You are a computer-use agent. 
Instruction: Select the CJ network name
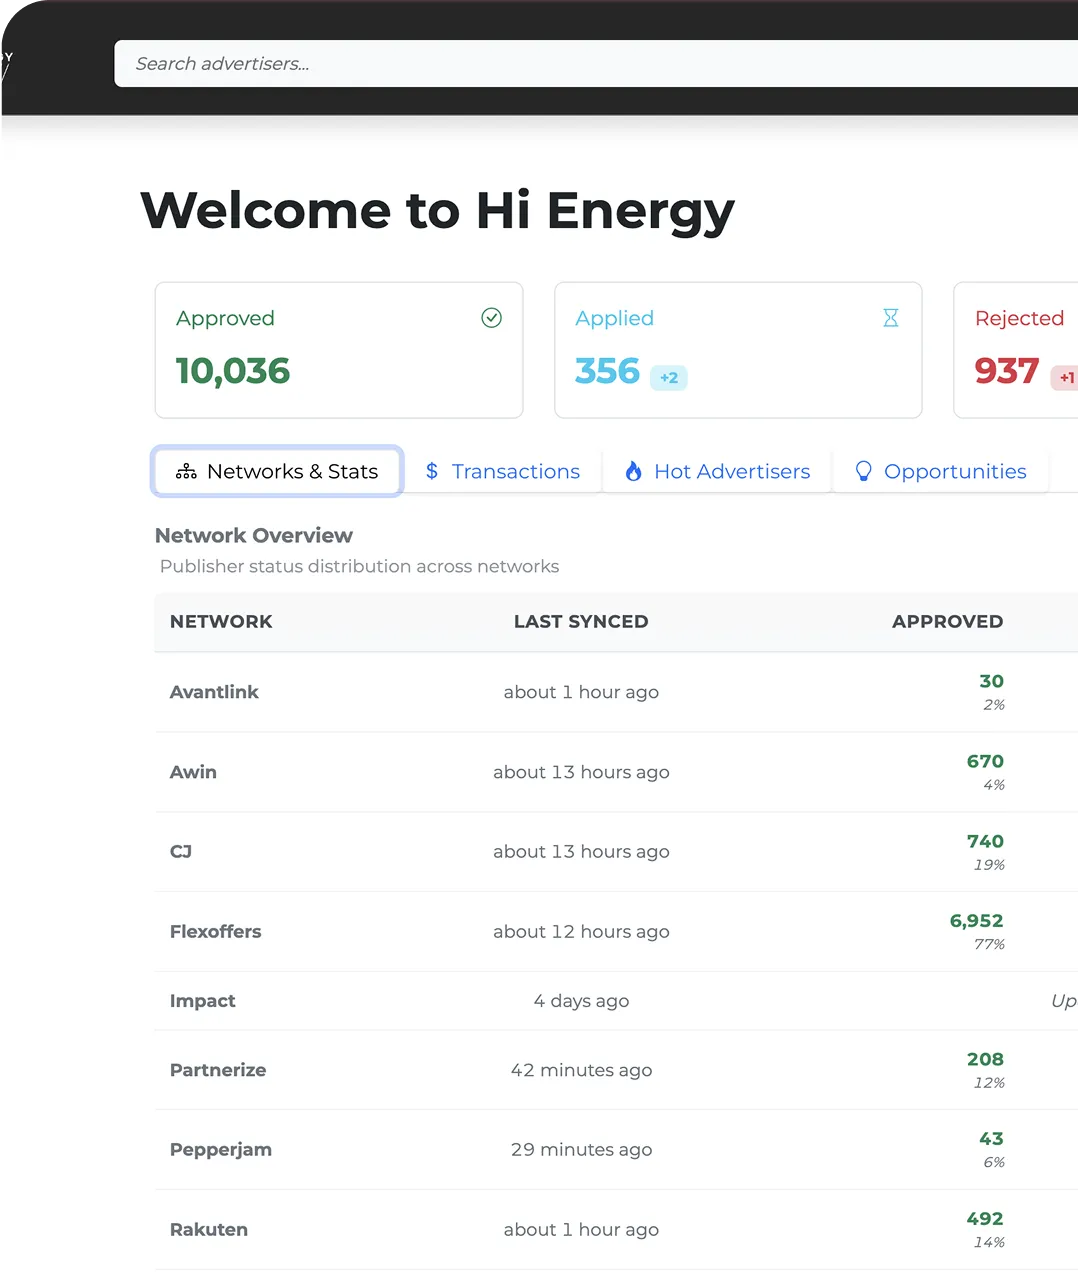[181, 852]
